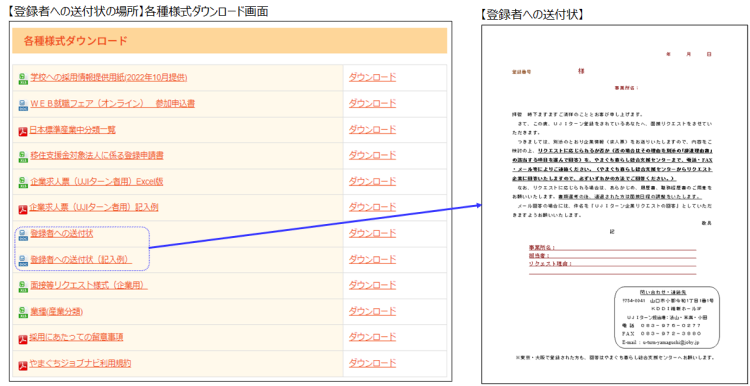Click the XLS icon beside 学校への採用情報提供用紙
This screenshot has height=386, width=750.
[23, 78]
